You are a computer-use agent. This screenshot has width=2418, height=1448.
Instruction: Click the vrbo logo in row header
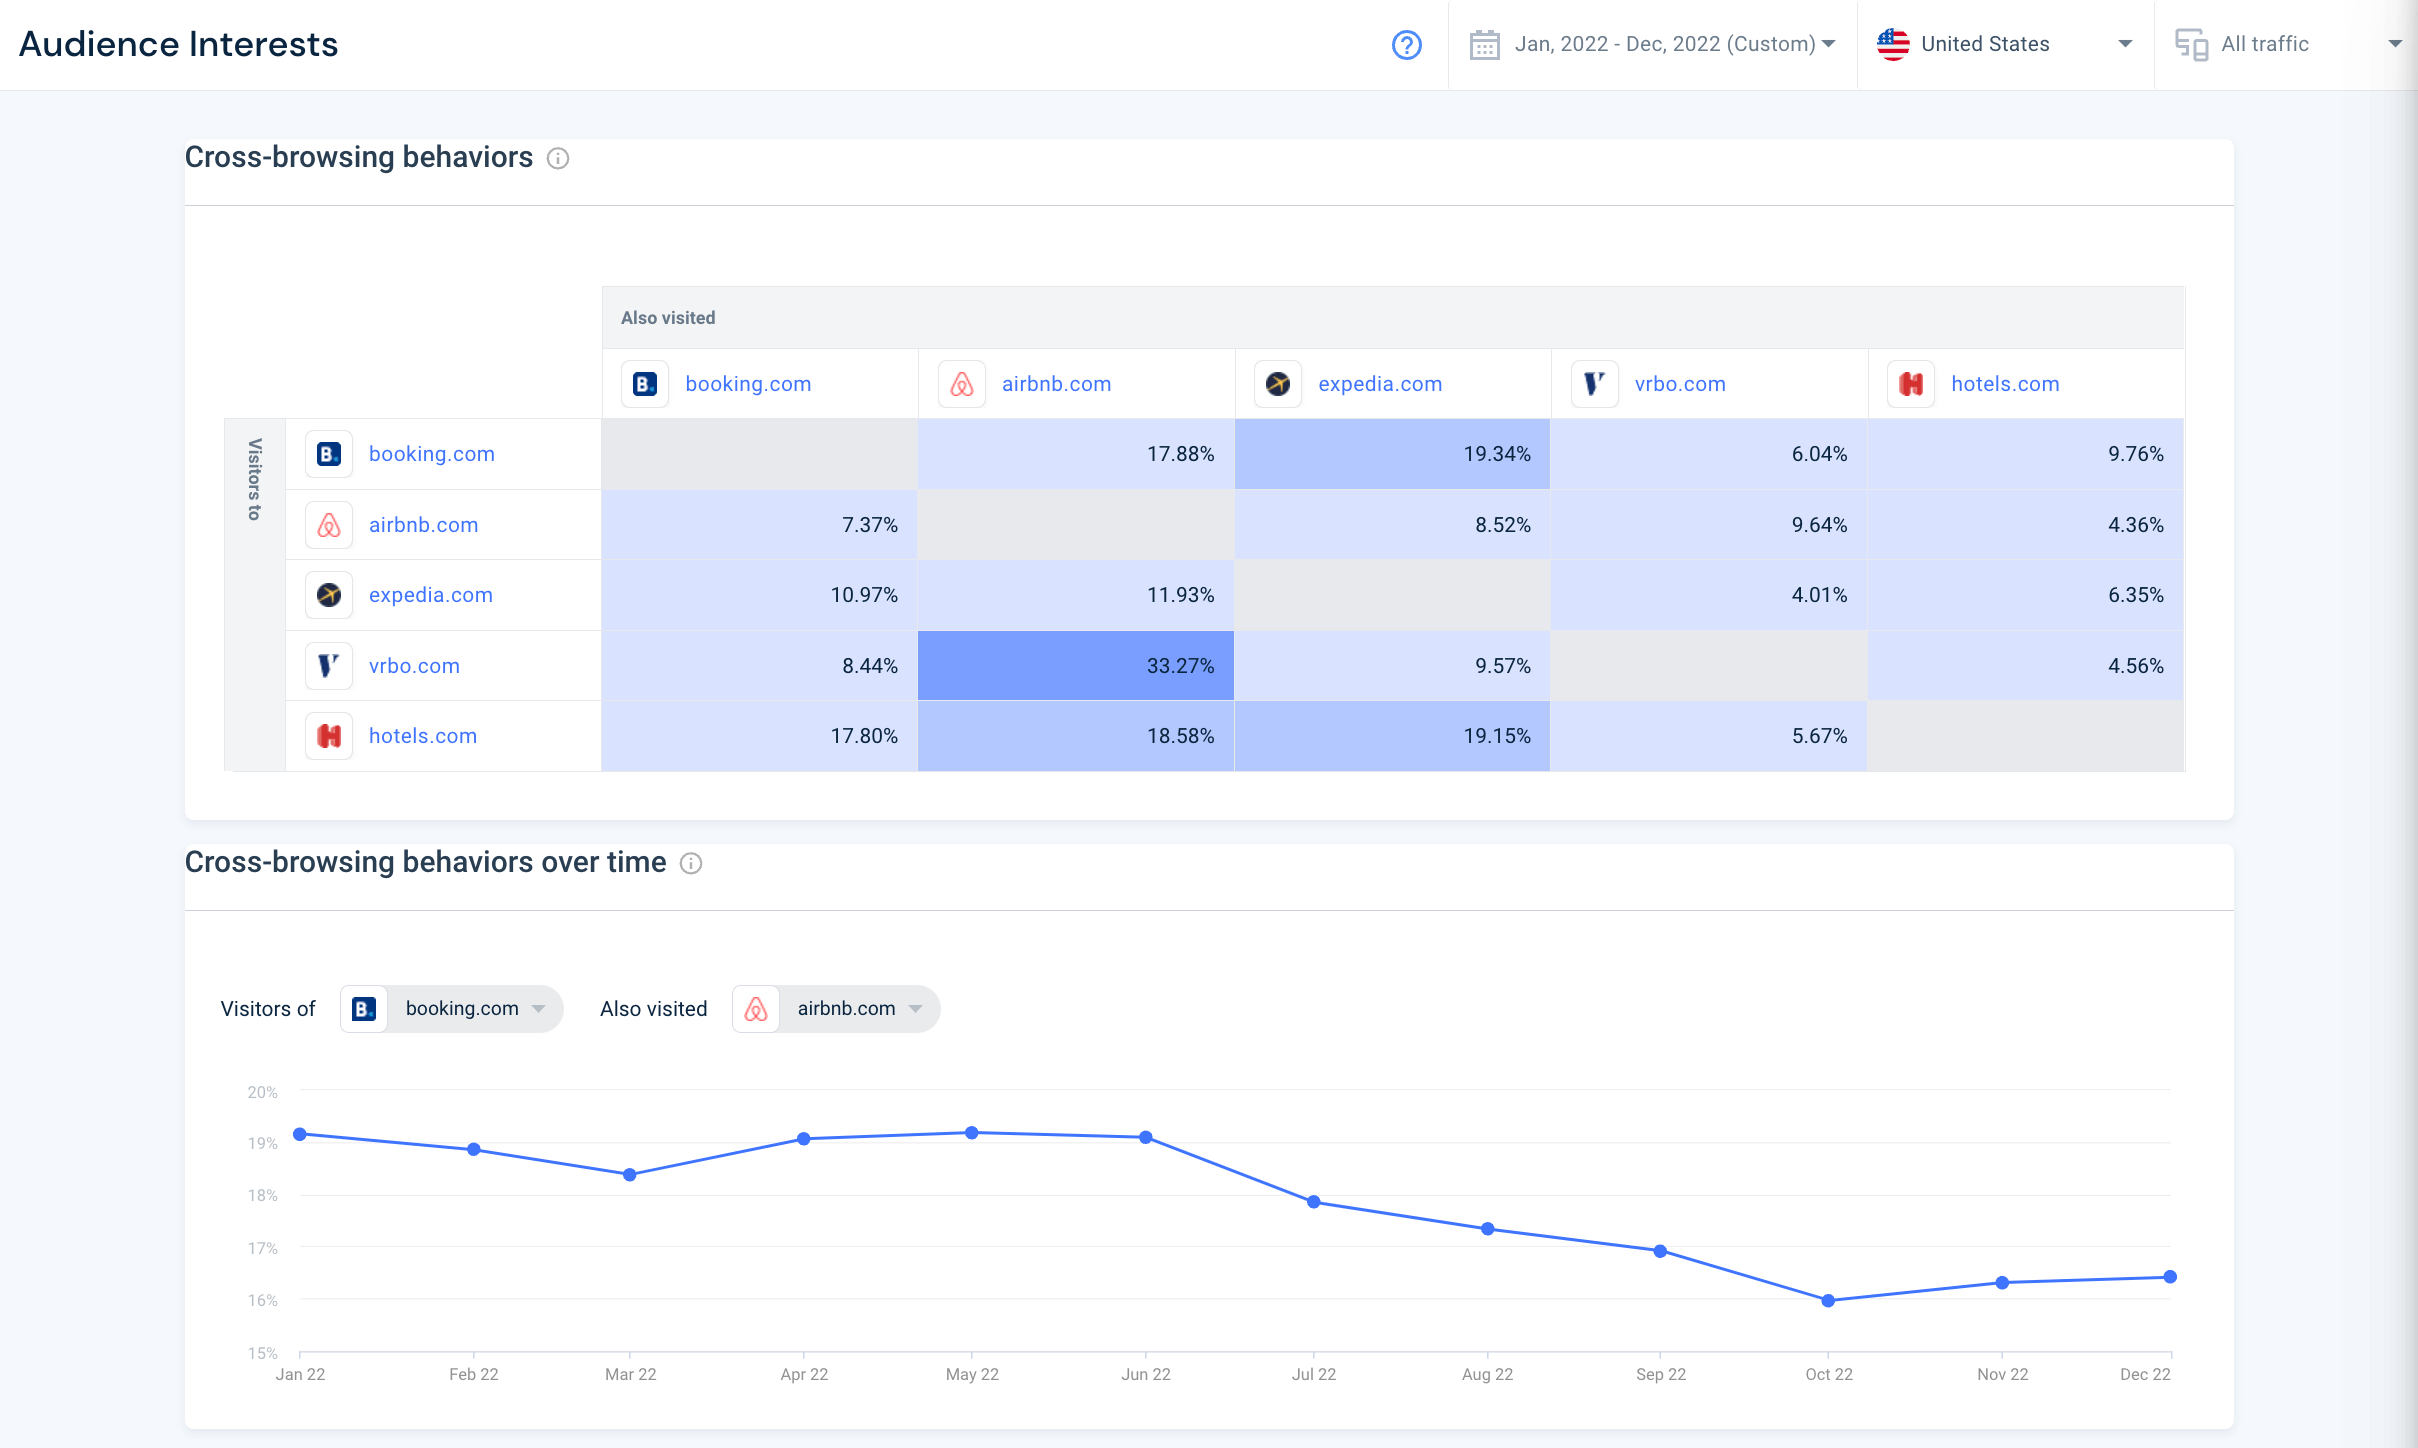pos(329,666)
